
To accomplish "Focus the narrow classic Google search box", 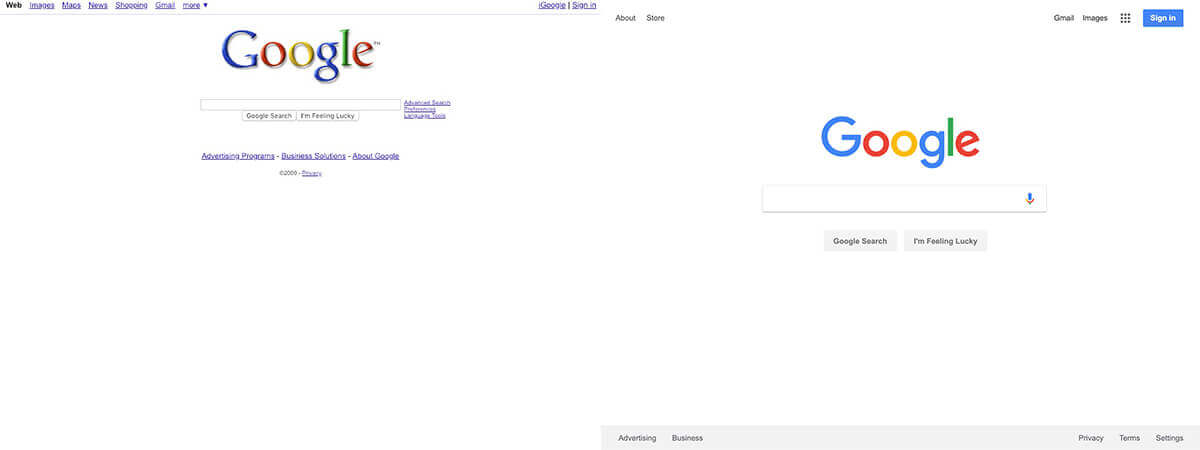I will point(300,104).
